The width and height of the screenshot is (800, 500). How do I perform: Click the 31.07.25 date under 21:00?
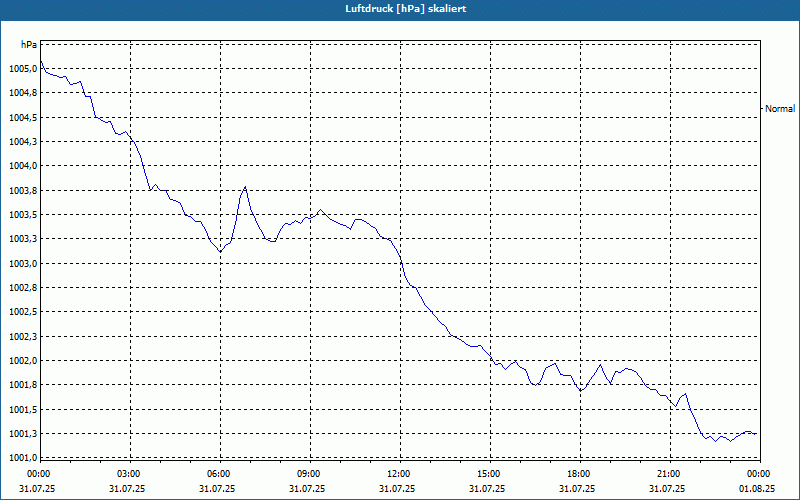(x=667, y=488)
